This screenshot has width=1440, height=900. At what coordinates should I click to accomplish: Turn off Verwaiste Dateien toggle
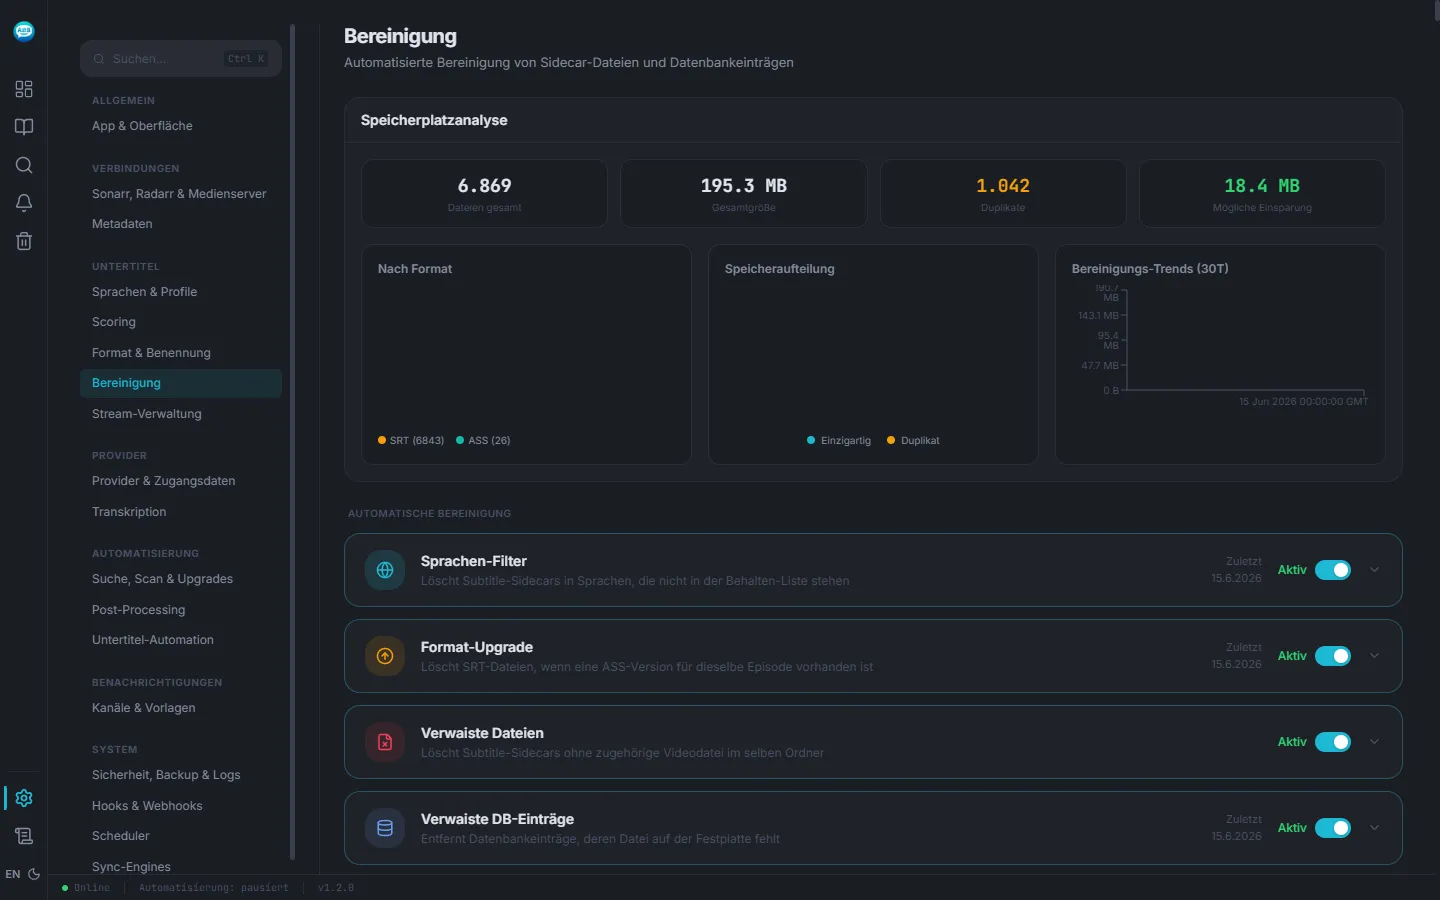pyautogui.click(x=1333, y=742)
